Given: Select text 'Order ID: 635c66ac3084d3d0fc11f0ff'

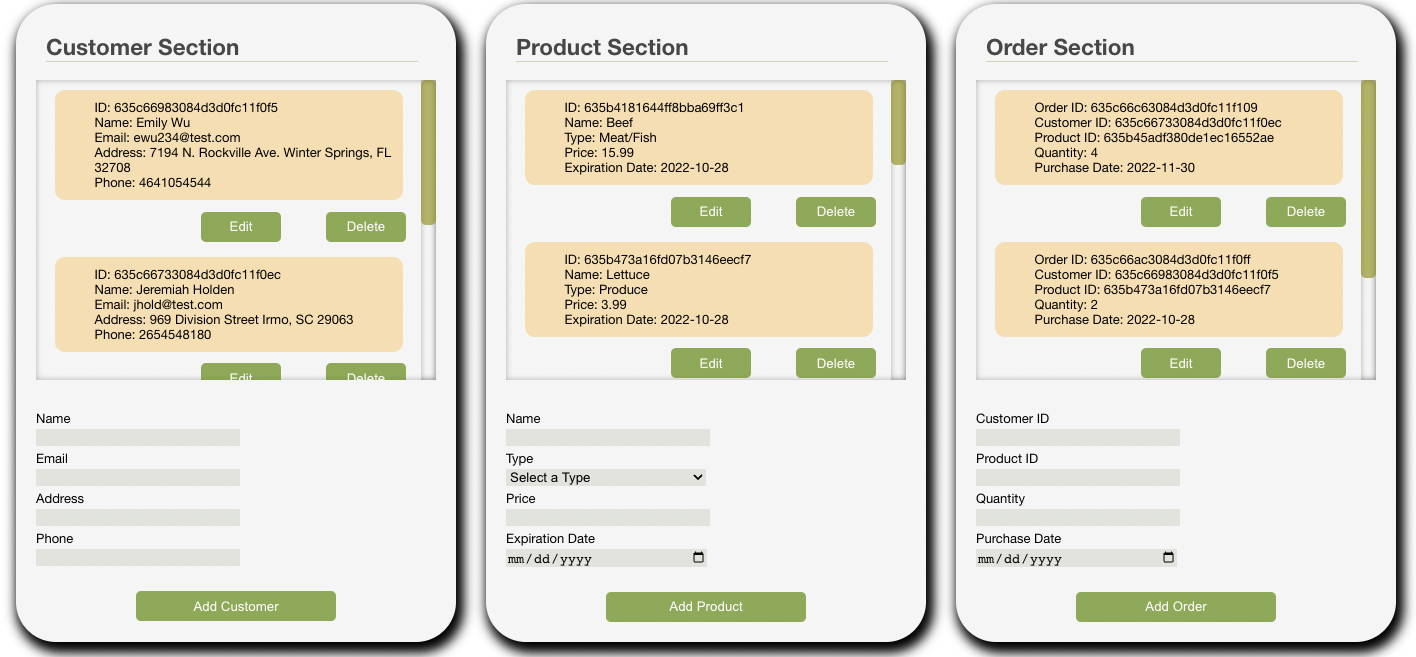Looking at the screenshot, I should click(1142, 259).
